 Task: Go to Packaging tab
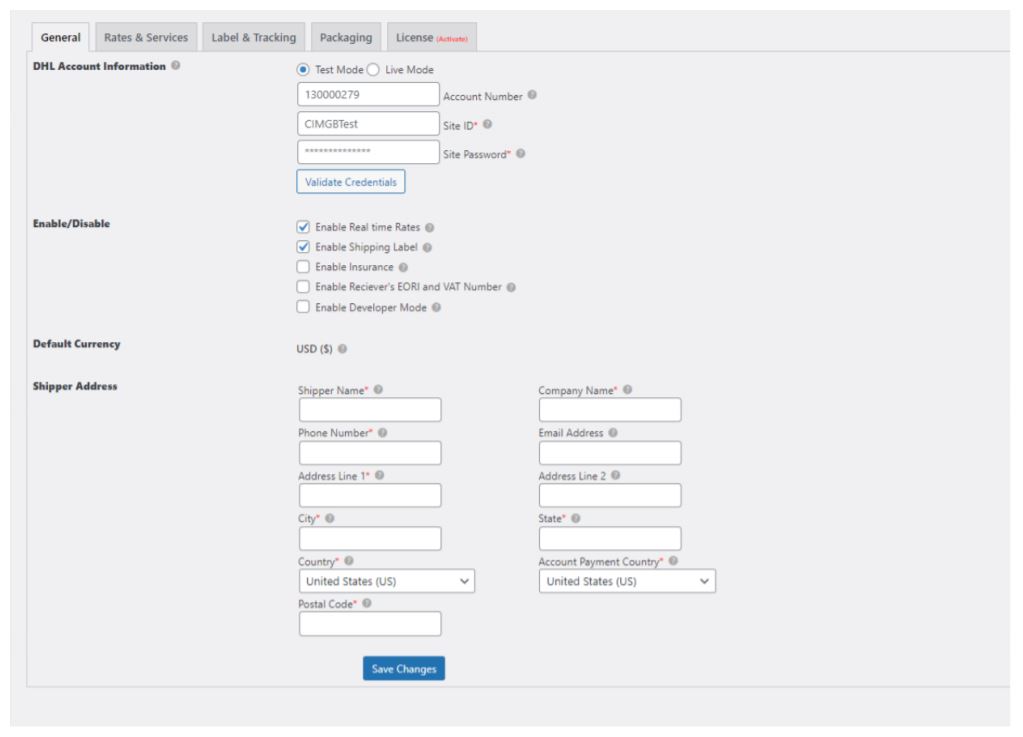click(346, 37)
